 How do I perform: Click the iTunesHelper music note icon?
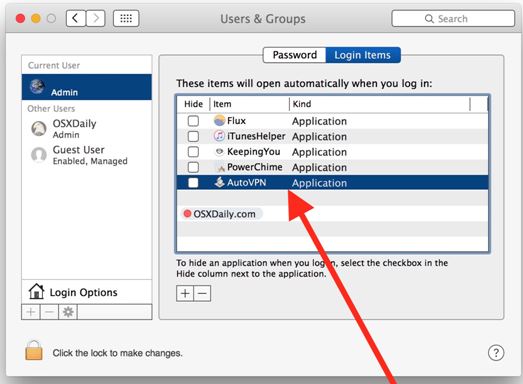click(219, 136)
